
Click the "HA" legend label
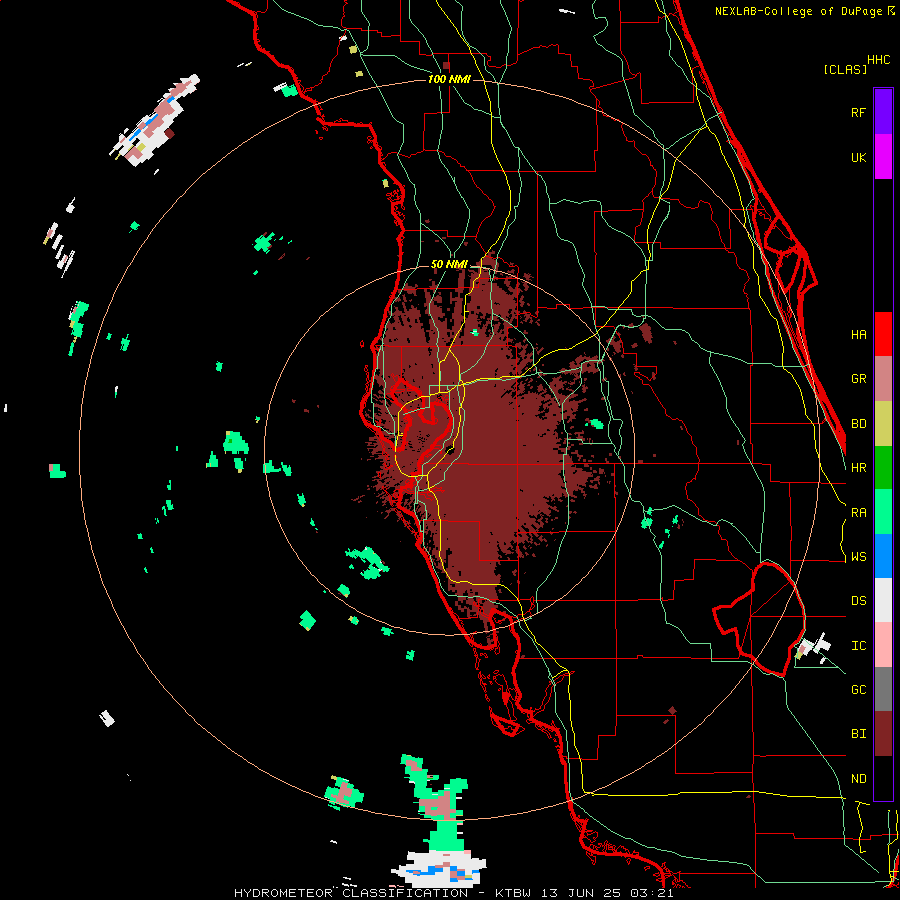point(858,335)
